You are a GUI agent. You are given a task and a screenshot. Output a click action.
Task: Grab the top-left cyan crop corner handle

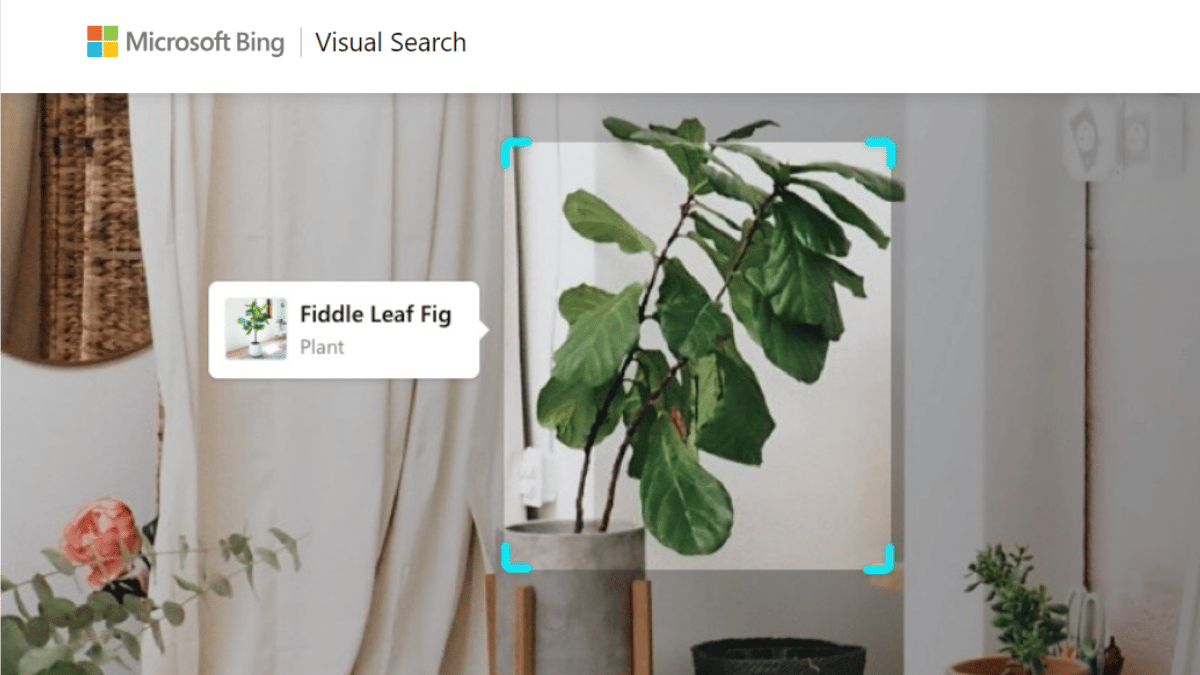tap(516, 155)
